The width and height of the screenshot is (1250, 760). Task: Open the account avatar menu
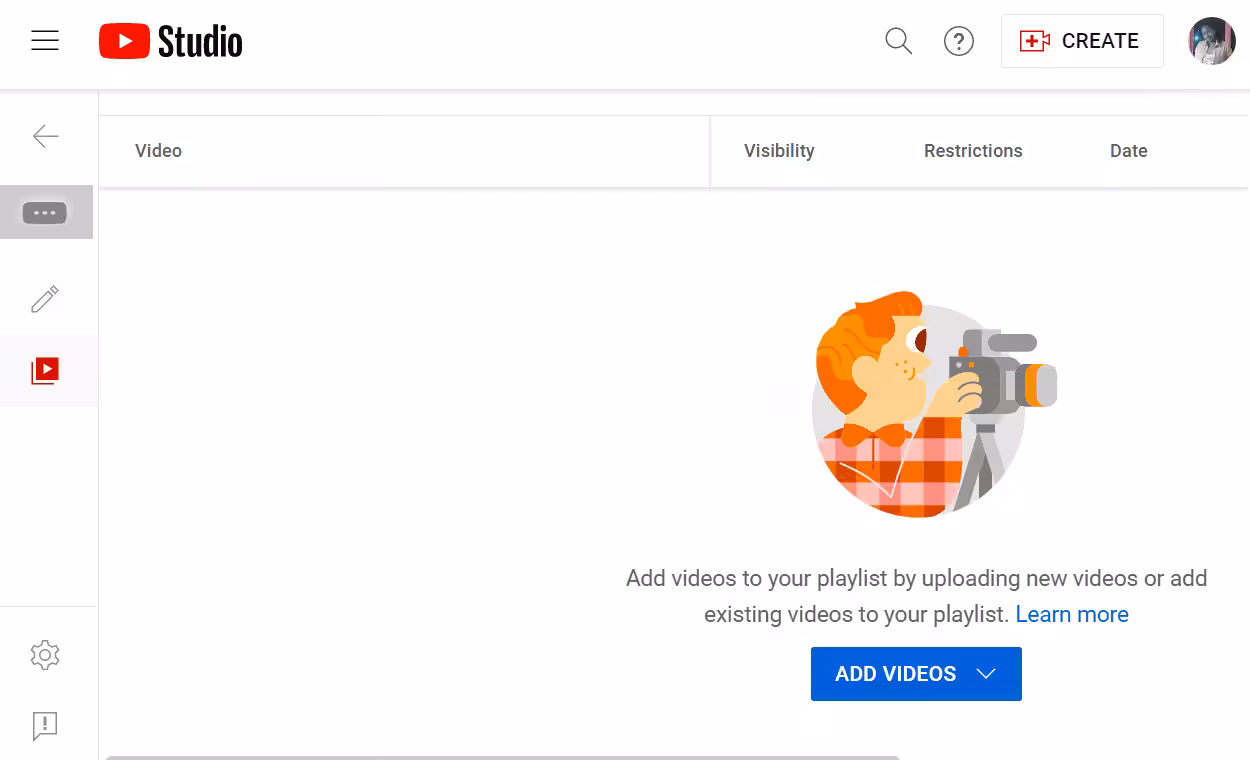coord(1212,41)
